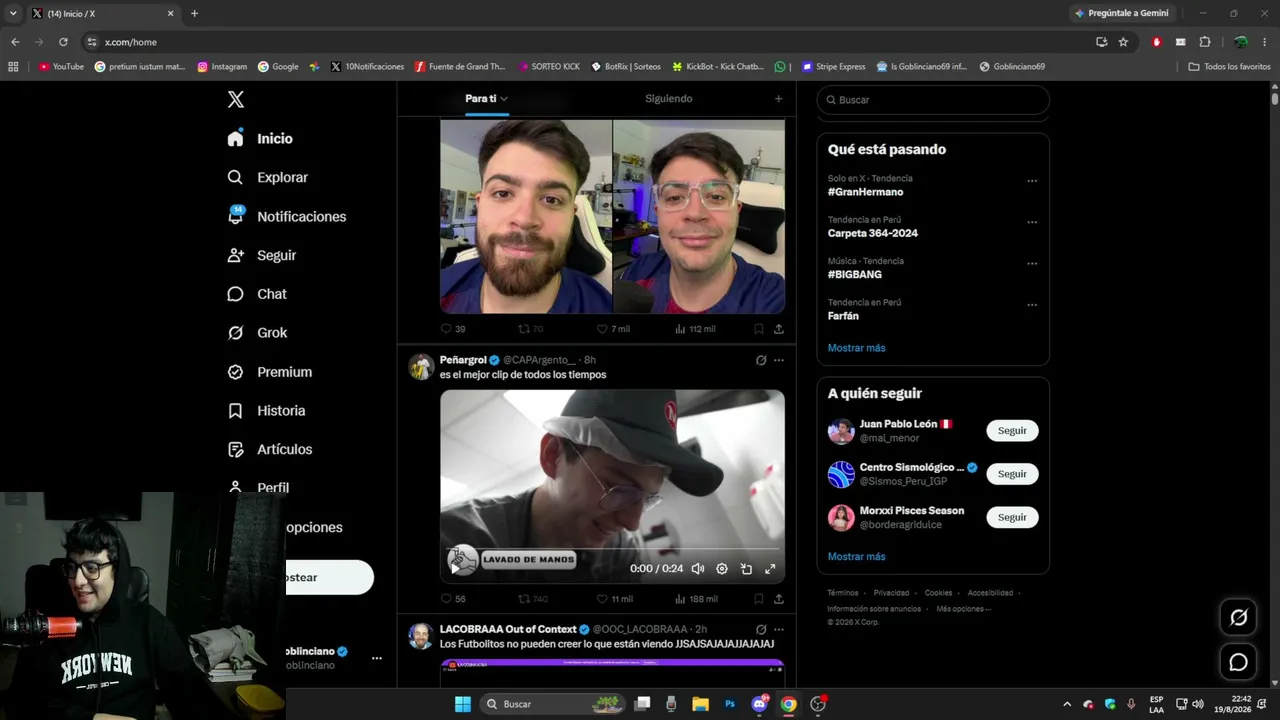This screenshot has height=720, width=1280.
Task: Open the YouTube bookmark
Action: pos(61,67)
